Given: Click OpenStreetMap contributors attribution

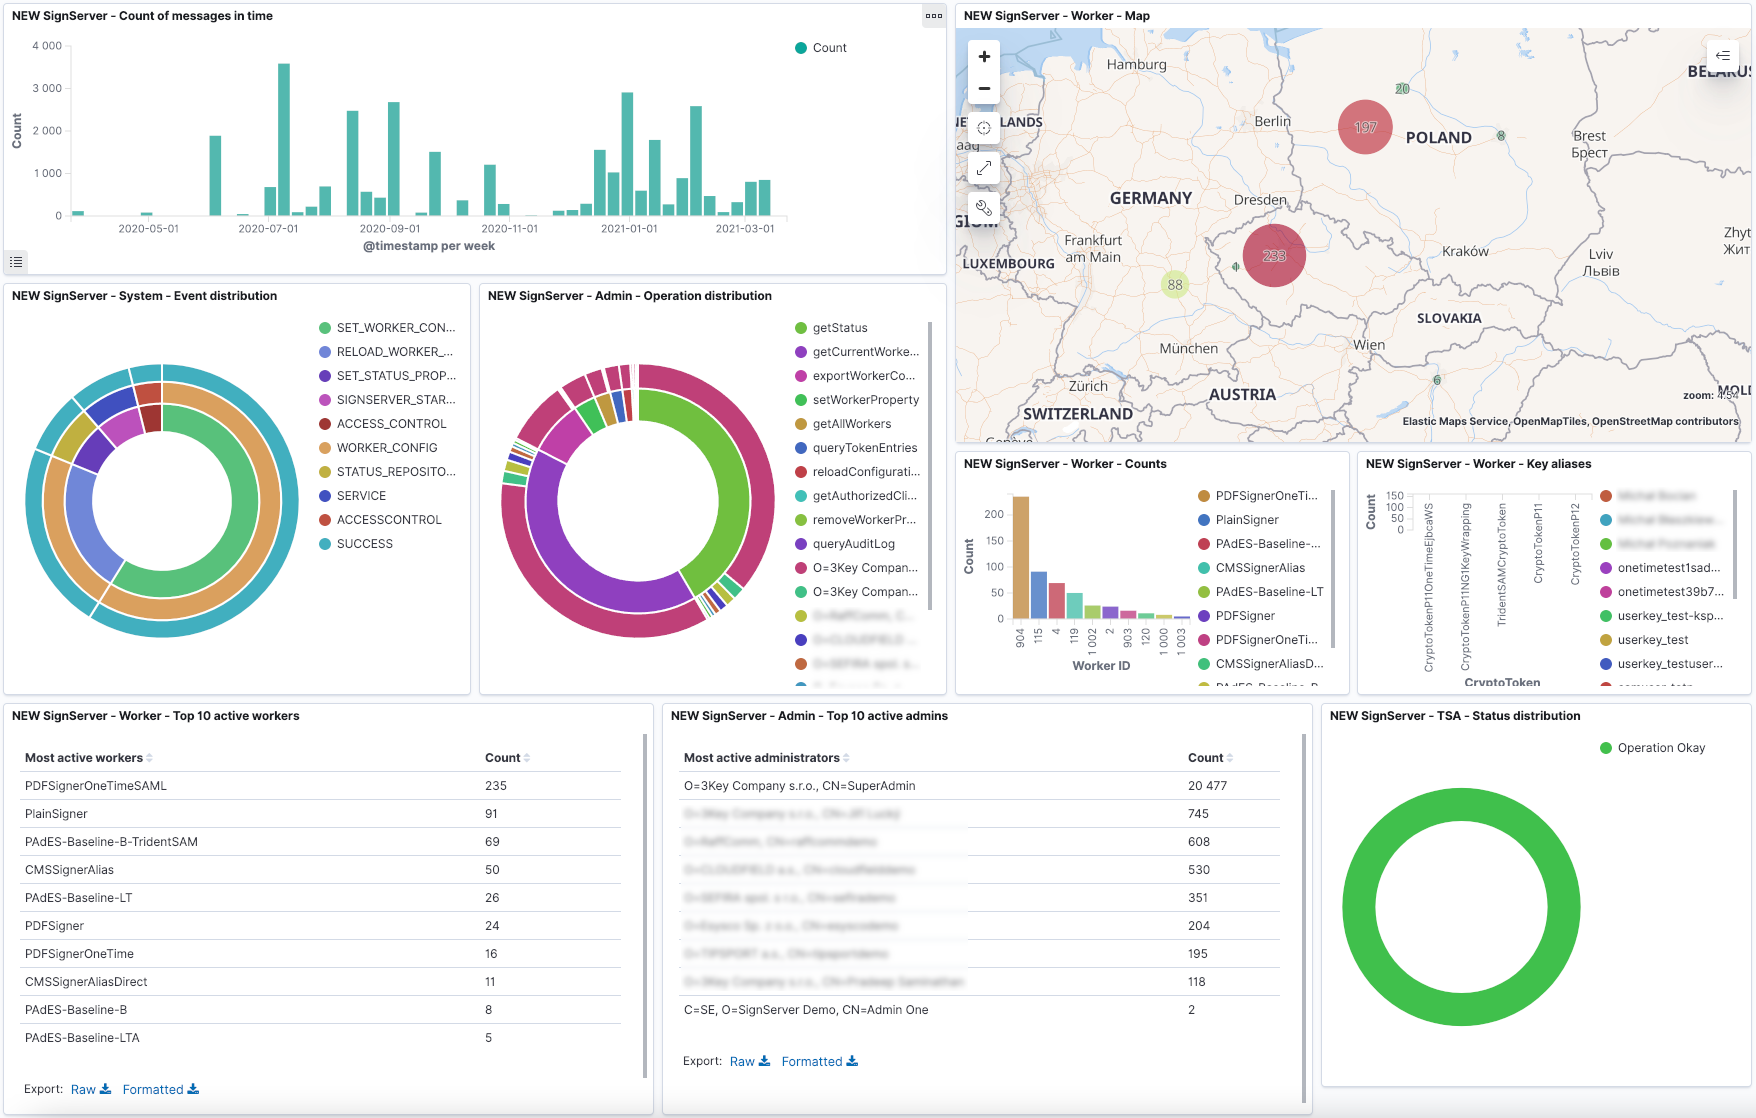Looking at the screenshot, I should pyautogui.click(x=1665, y=421).
